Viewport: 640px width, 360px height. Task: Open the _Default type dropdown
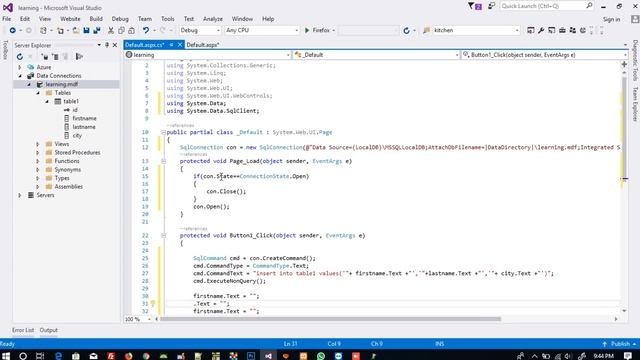[x=376, y=55]
